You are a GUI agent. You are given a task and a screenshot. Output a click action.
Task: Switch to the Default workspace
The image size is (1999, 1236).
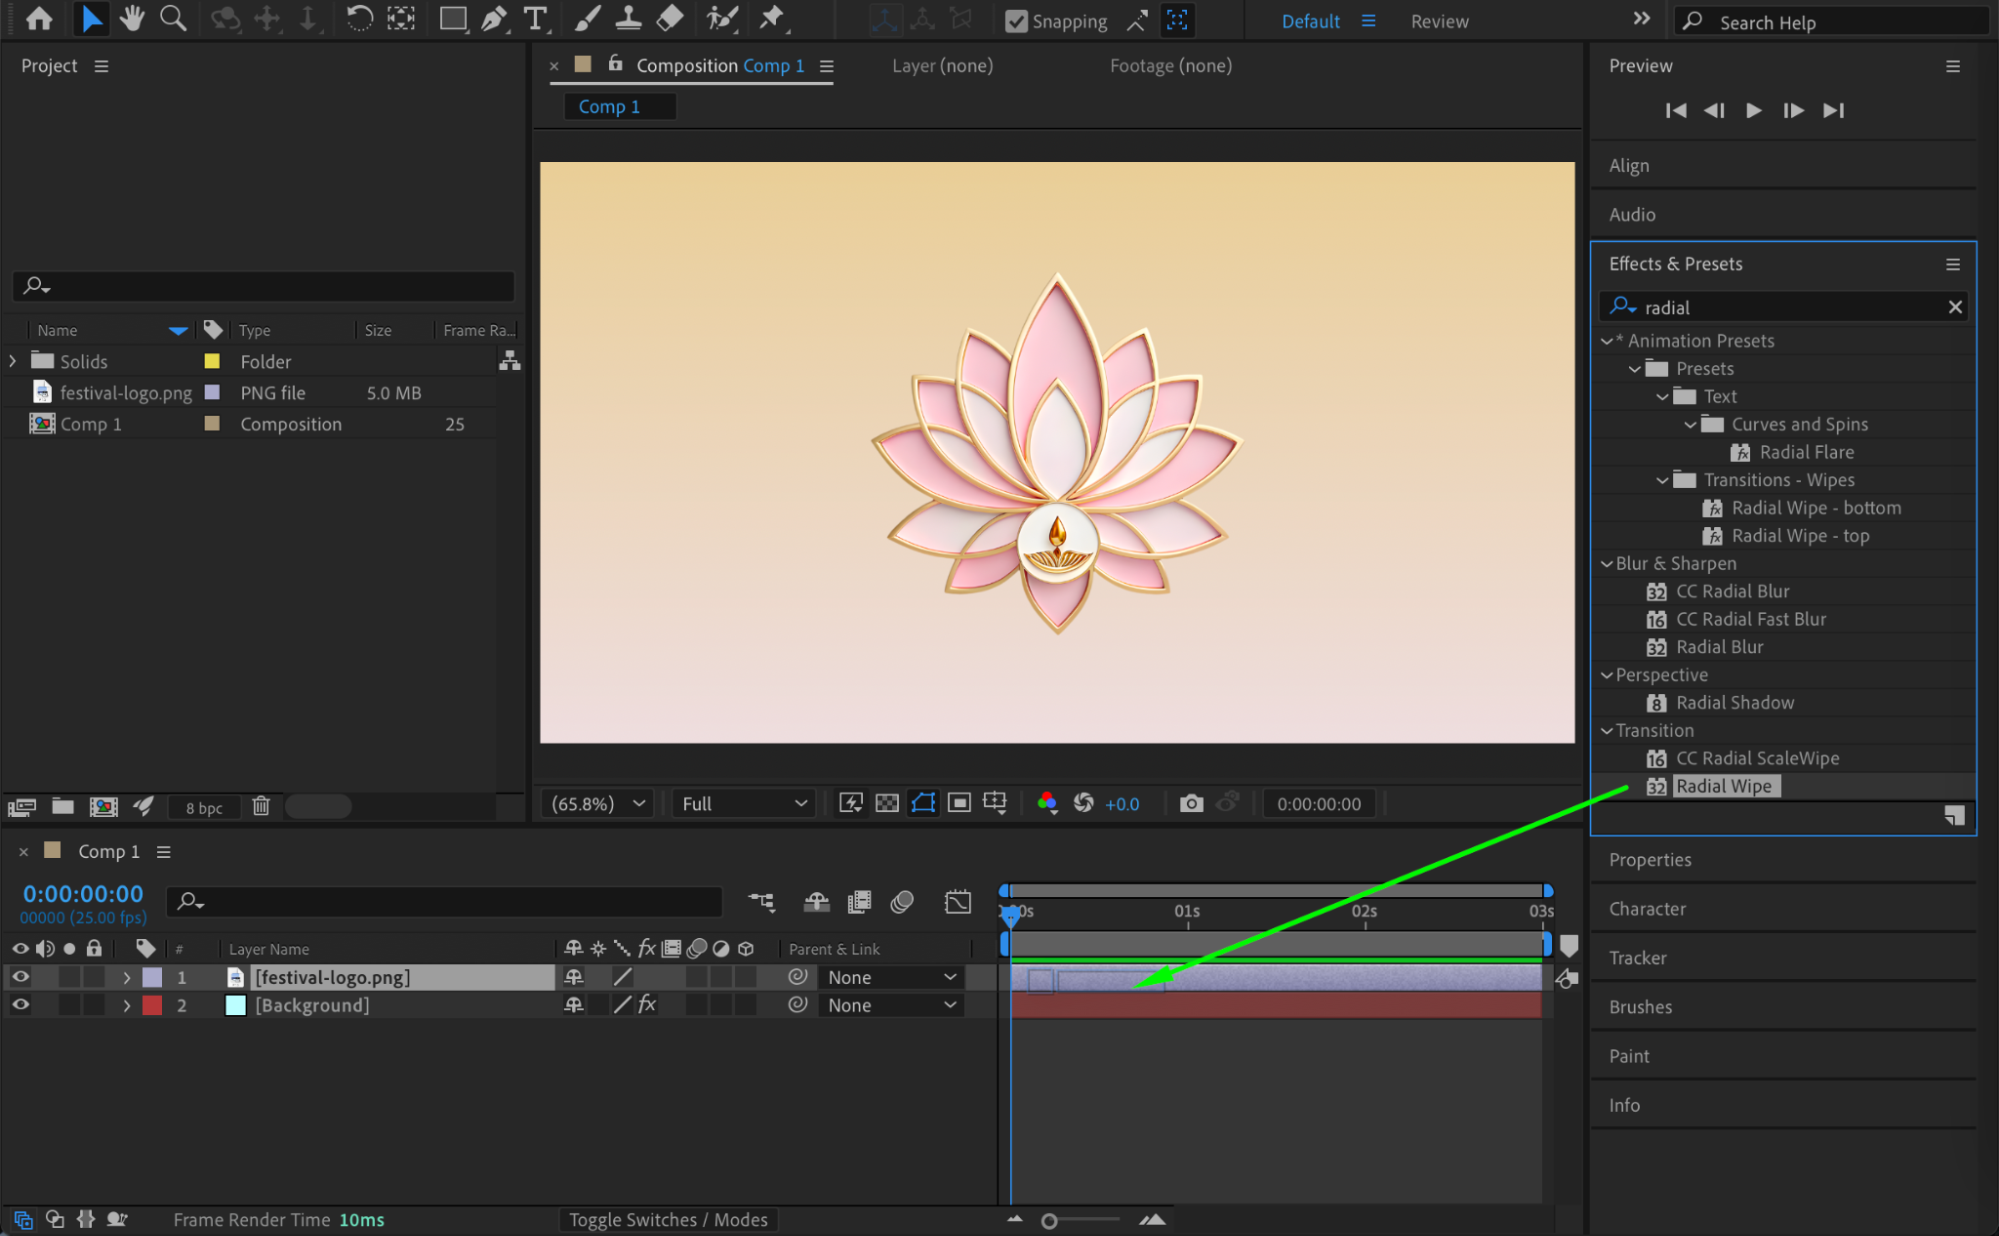1310,21
